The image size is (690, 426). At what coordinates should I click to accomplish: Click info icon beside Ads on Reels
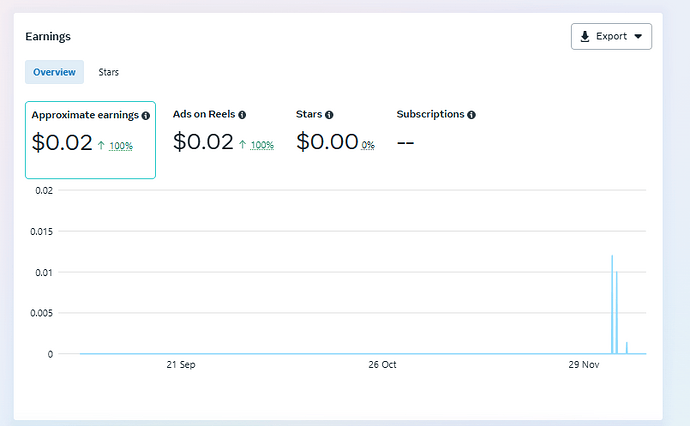point(242,115)
